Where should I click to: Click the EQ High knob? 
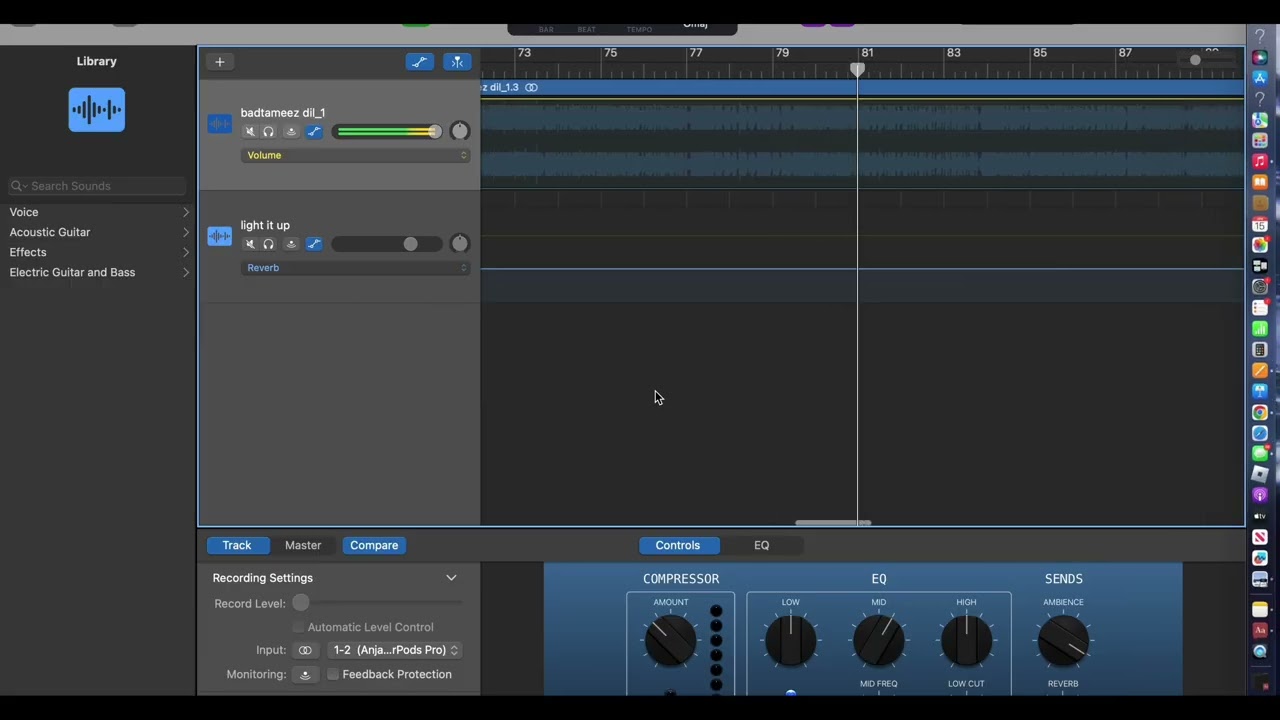(x=966, y=640)
